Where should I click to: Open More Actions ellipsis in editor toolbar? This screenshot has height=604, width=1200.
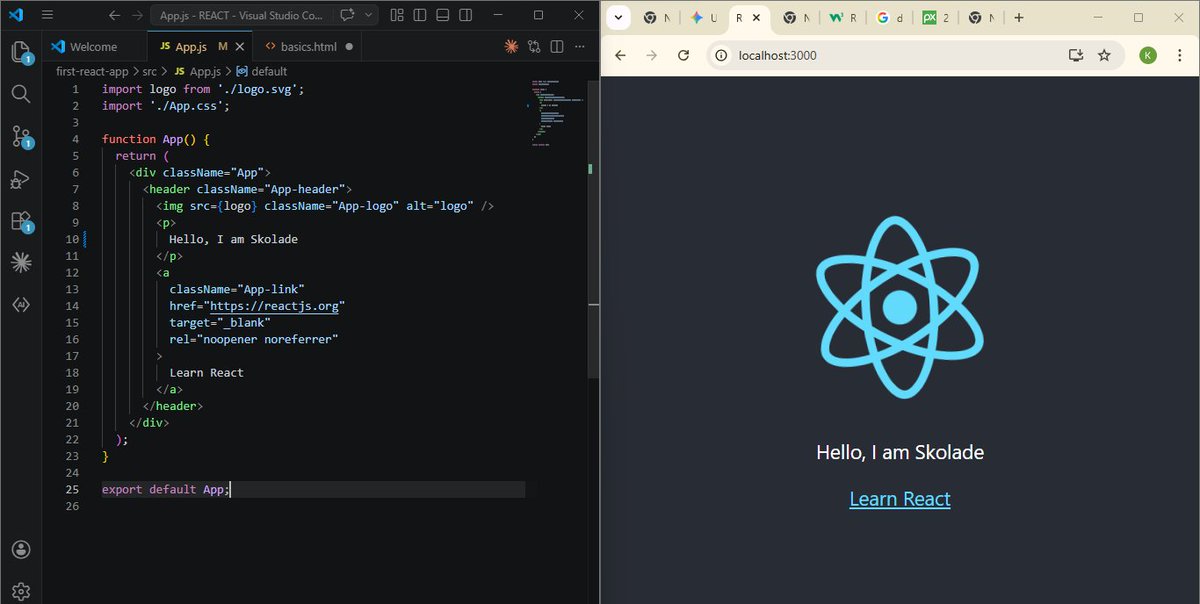tap(580, 46)
